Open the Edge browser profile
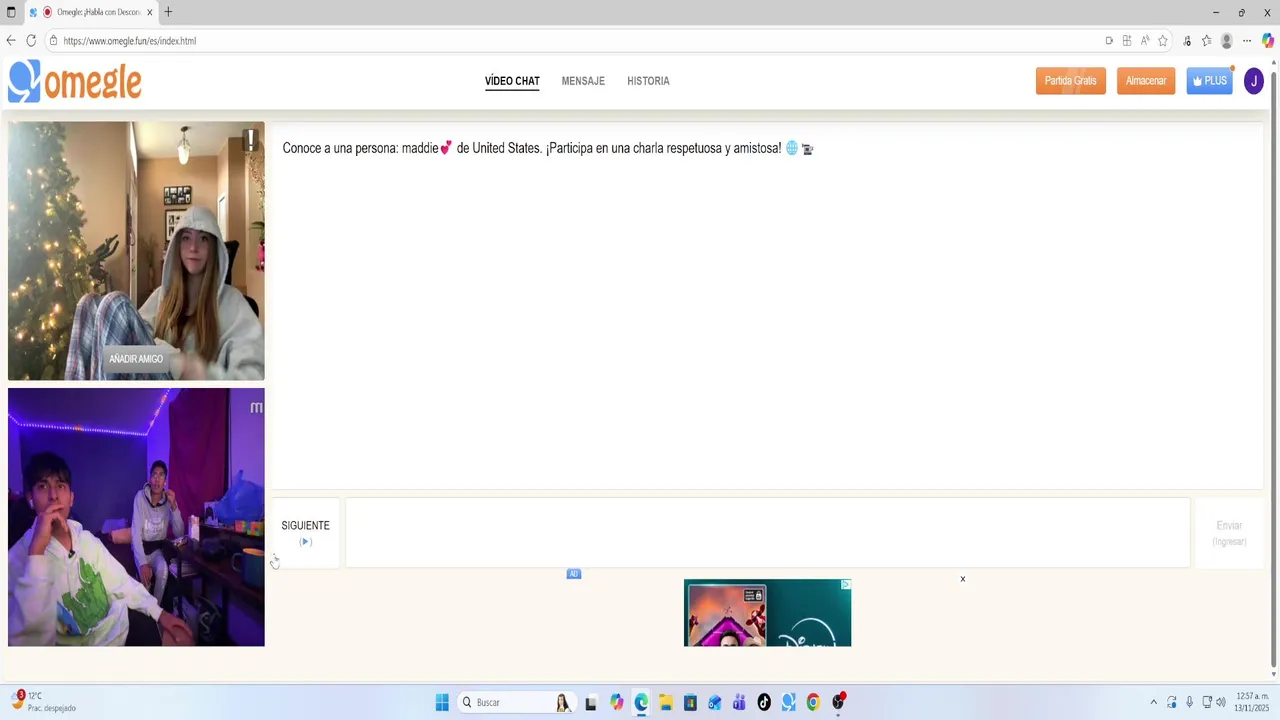 tap(1227, 41)
